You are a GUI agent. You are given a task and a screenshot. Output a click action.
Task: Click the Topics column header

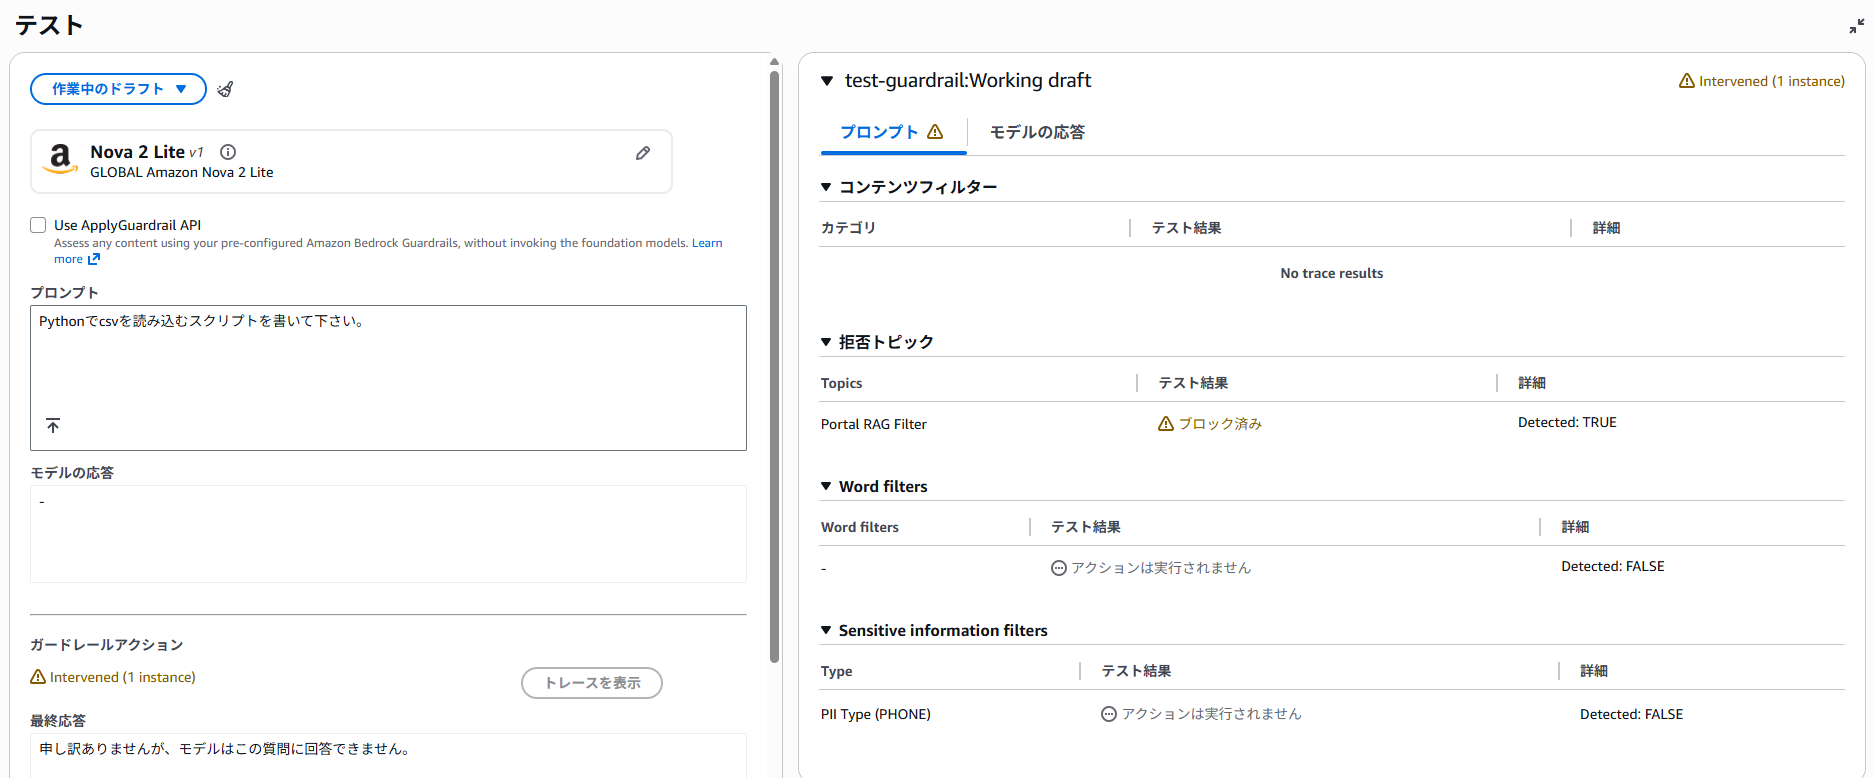pyautogui.click(x=841, y=383)
